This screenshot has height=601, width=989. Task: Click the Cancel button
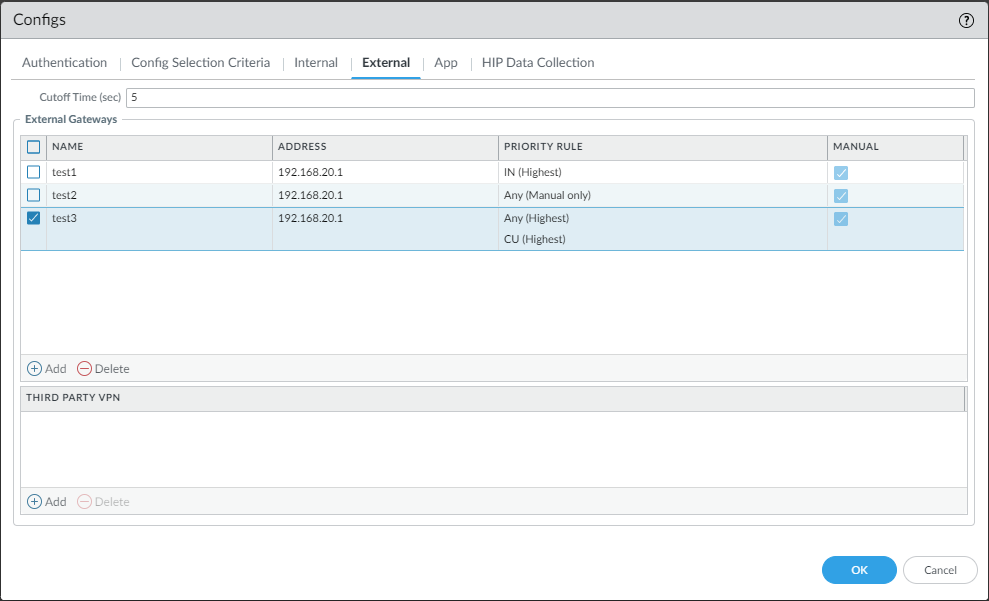click(x=940, y=570)
